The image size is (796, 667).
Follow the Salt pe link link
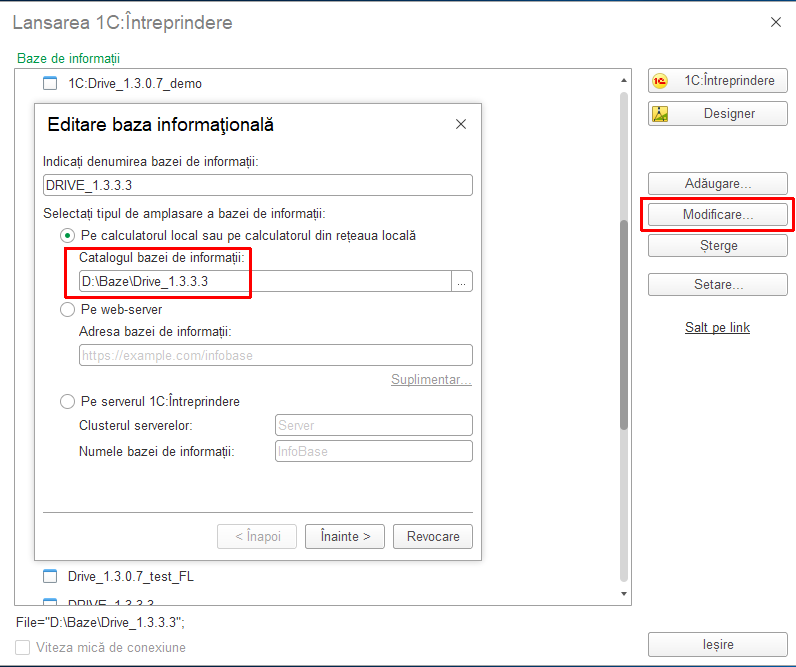(717, 327)
